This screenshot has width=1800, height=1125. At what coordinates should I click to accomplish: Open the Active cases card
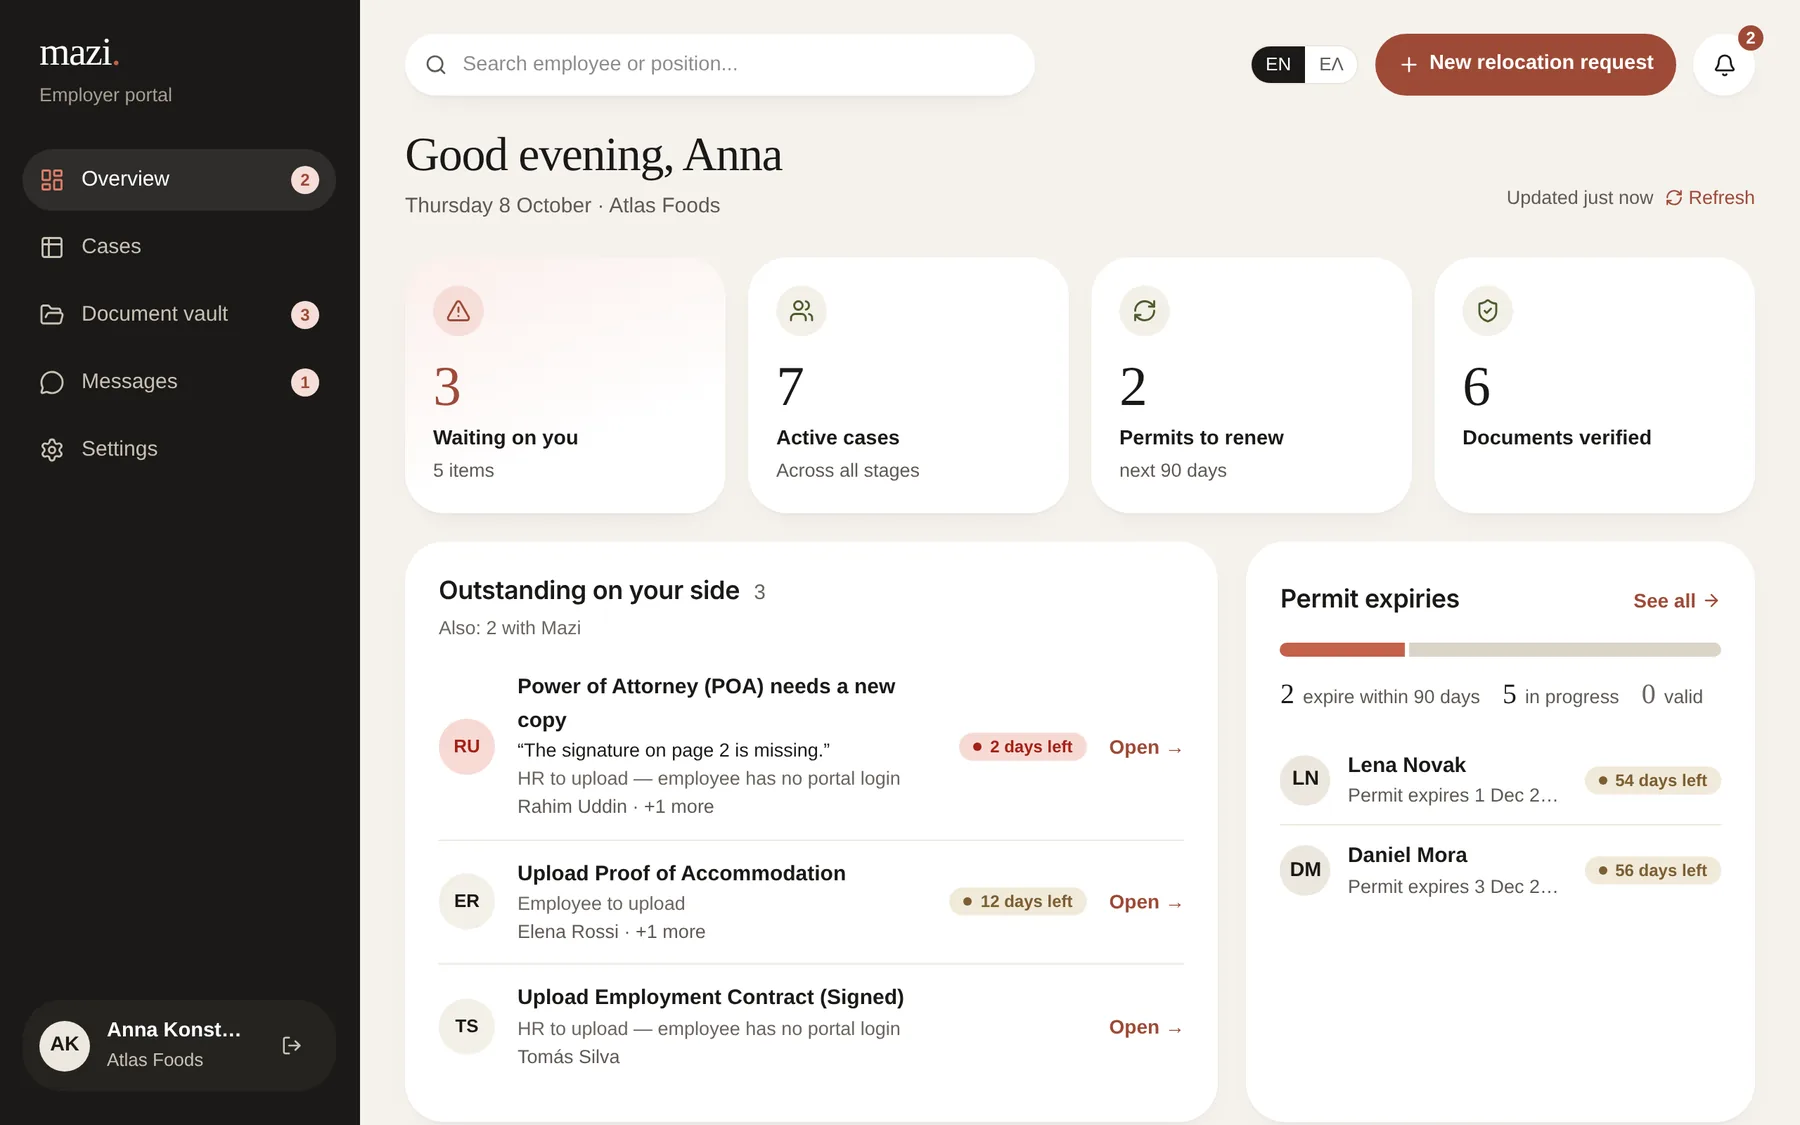click(908, 386)
